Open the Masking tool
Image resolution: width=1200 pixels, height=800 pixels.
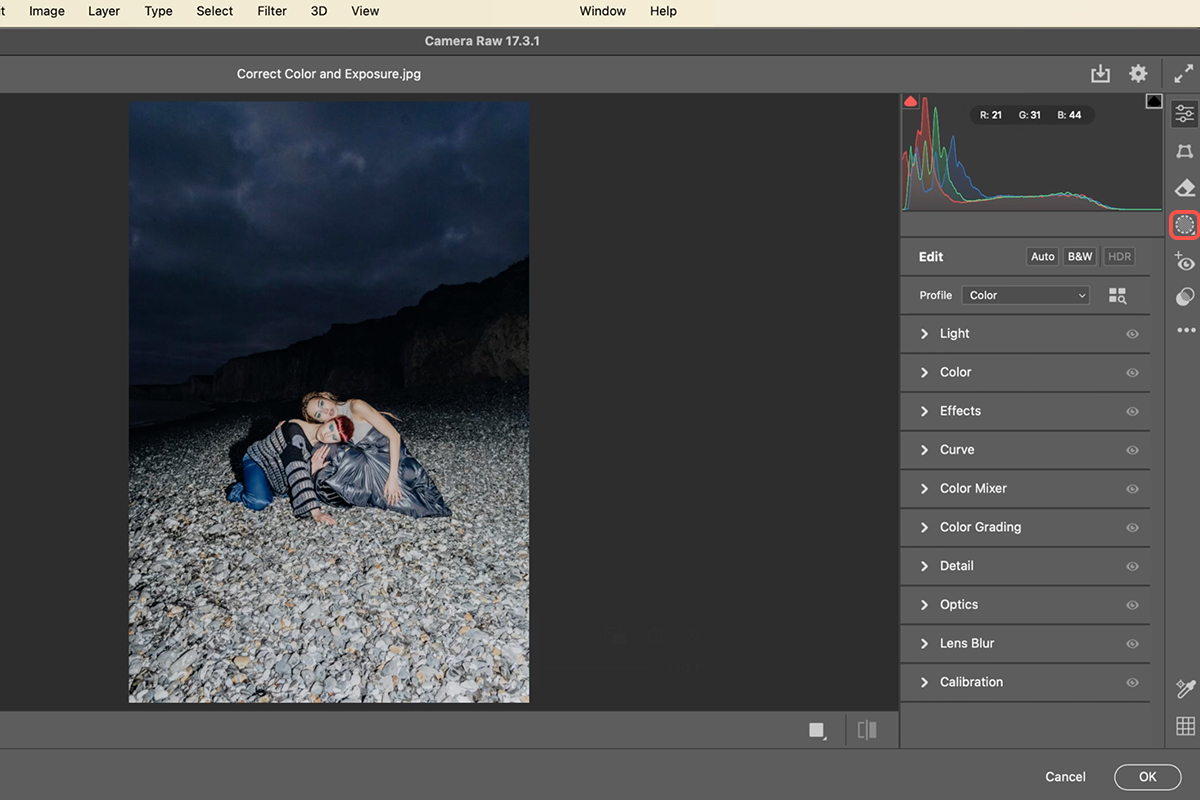point(1185,225)
